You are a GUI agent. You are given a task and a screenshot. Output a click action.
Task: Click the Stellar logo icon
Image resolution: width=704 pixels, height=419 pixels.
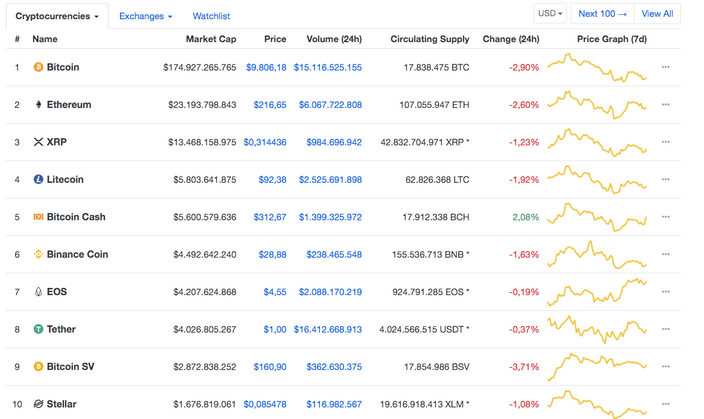click(38, 404)
